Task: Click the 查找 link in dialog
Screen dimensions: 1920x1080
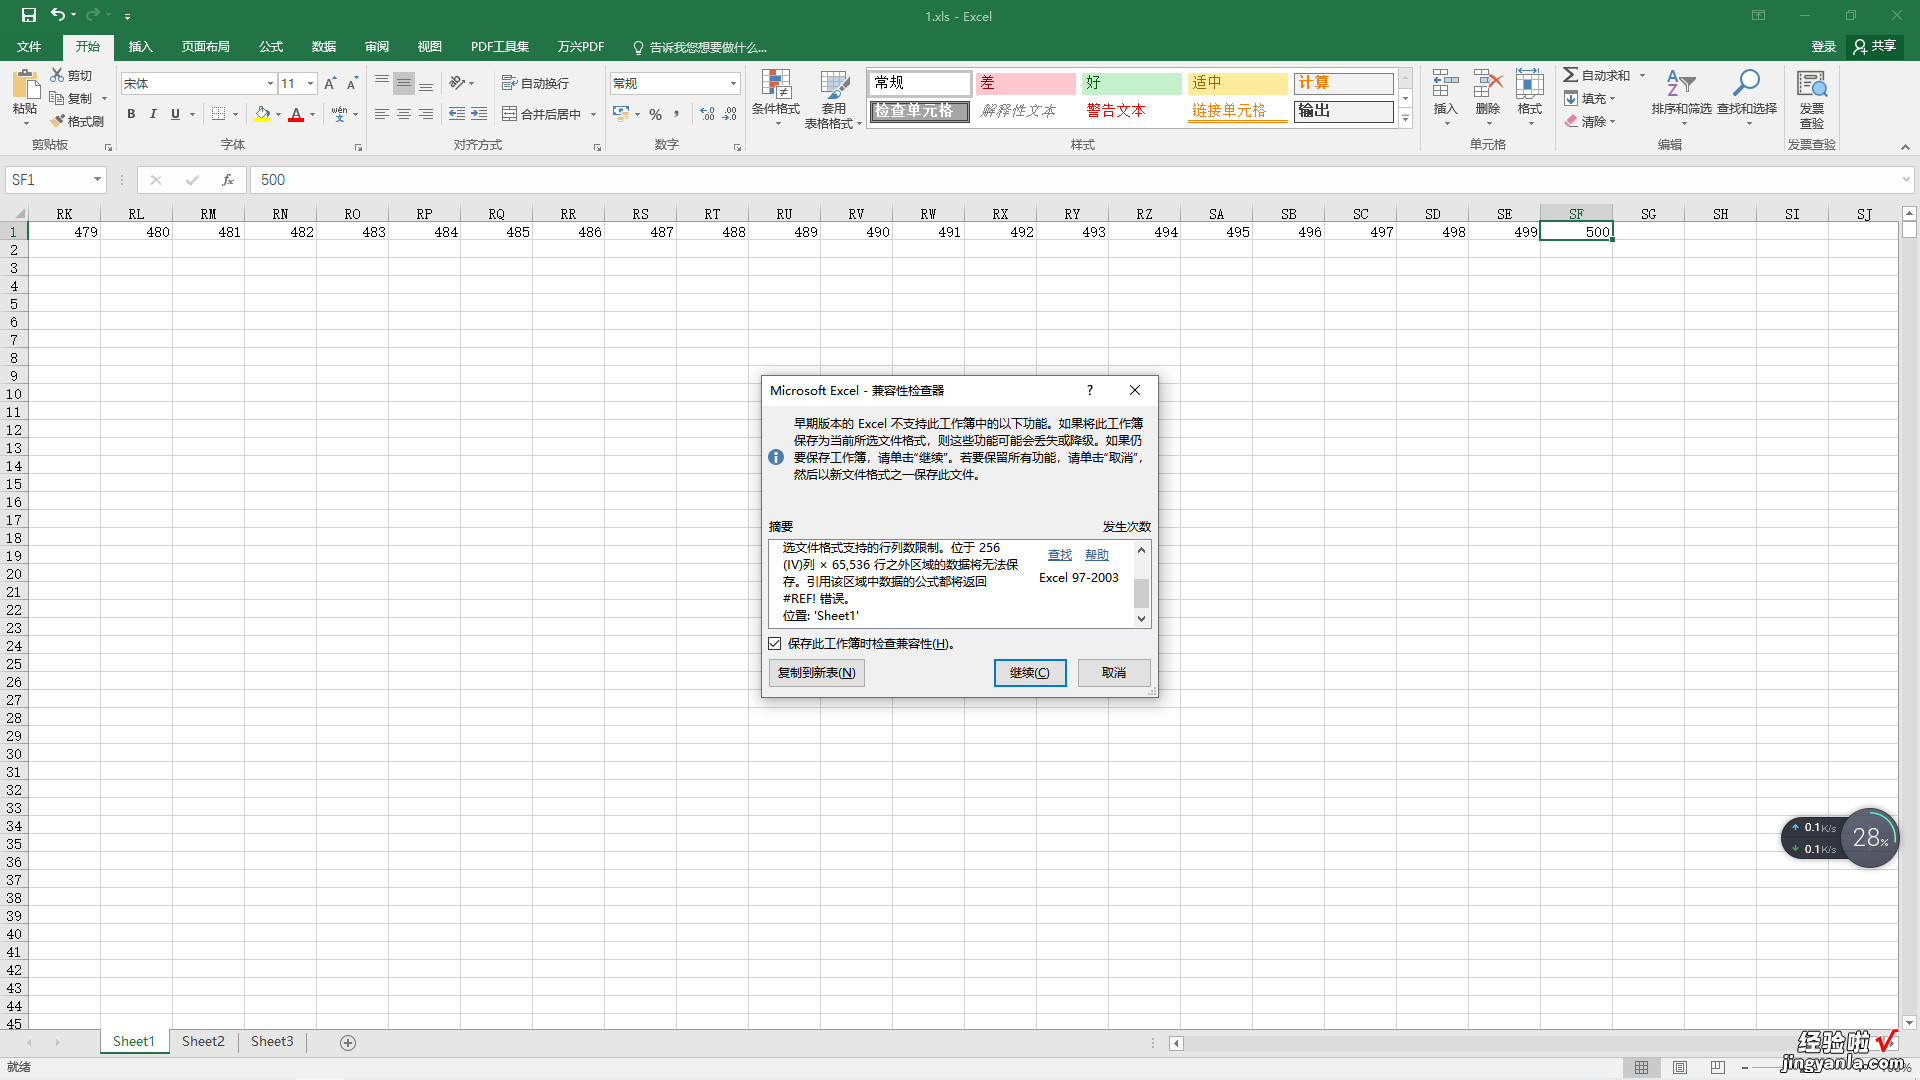Action: point(1060,555)
